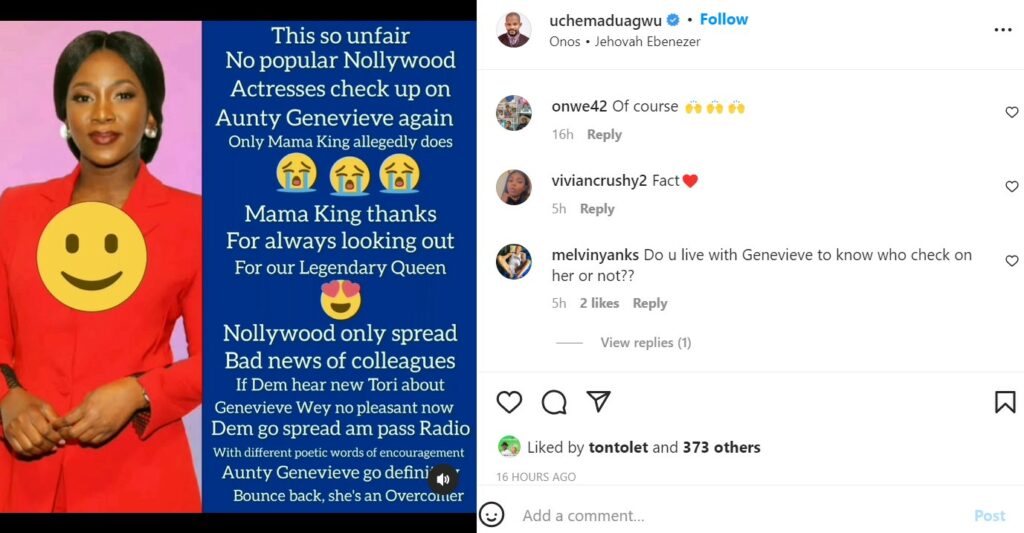The width and height of the screenshot is (1024, 533).
Task: Open emoji picker in comment box
Action: pyautogui.click(x=491, y=515)
